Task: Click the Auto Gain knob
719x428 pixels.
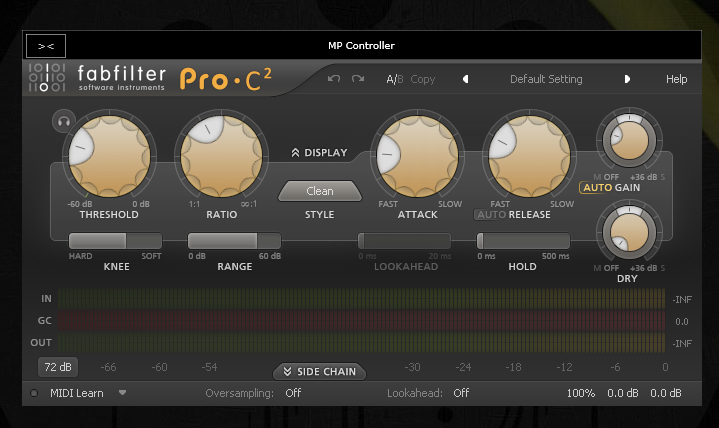Action: (629, 140)
